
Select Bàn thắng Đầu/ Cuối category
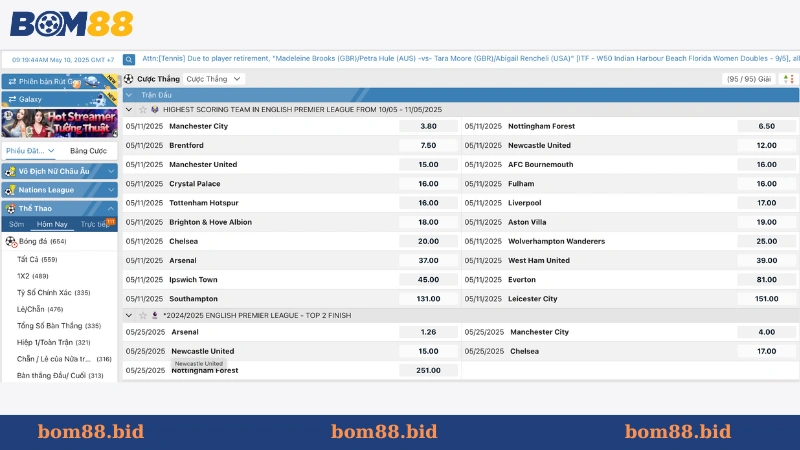point(60,376)
